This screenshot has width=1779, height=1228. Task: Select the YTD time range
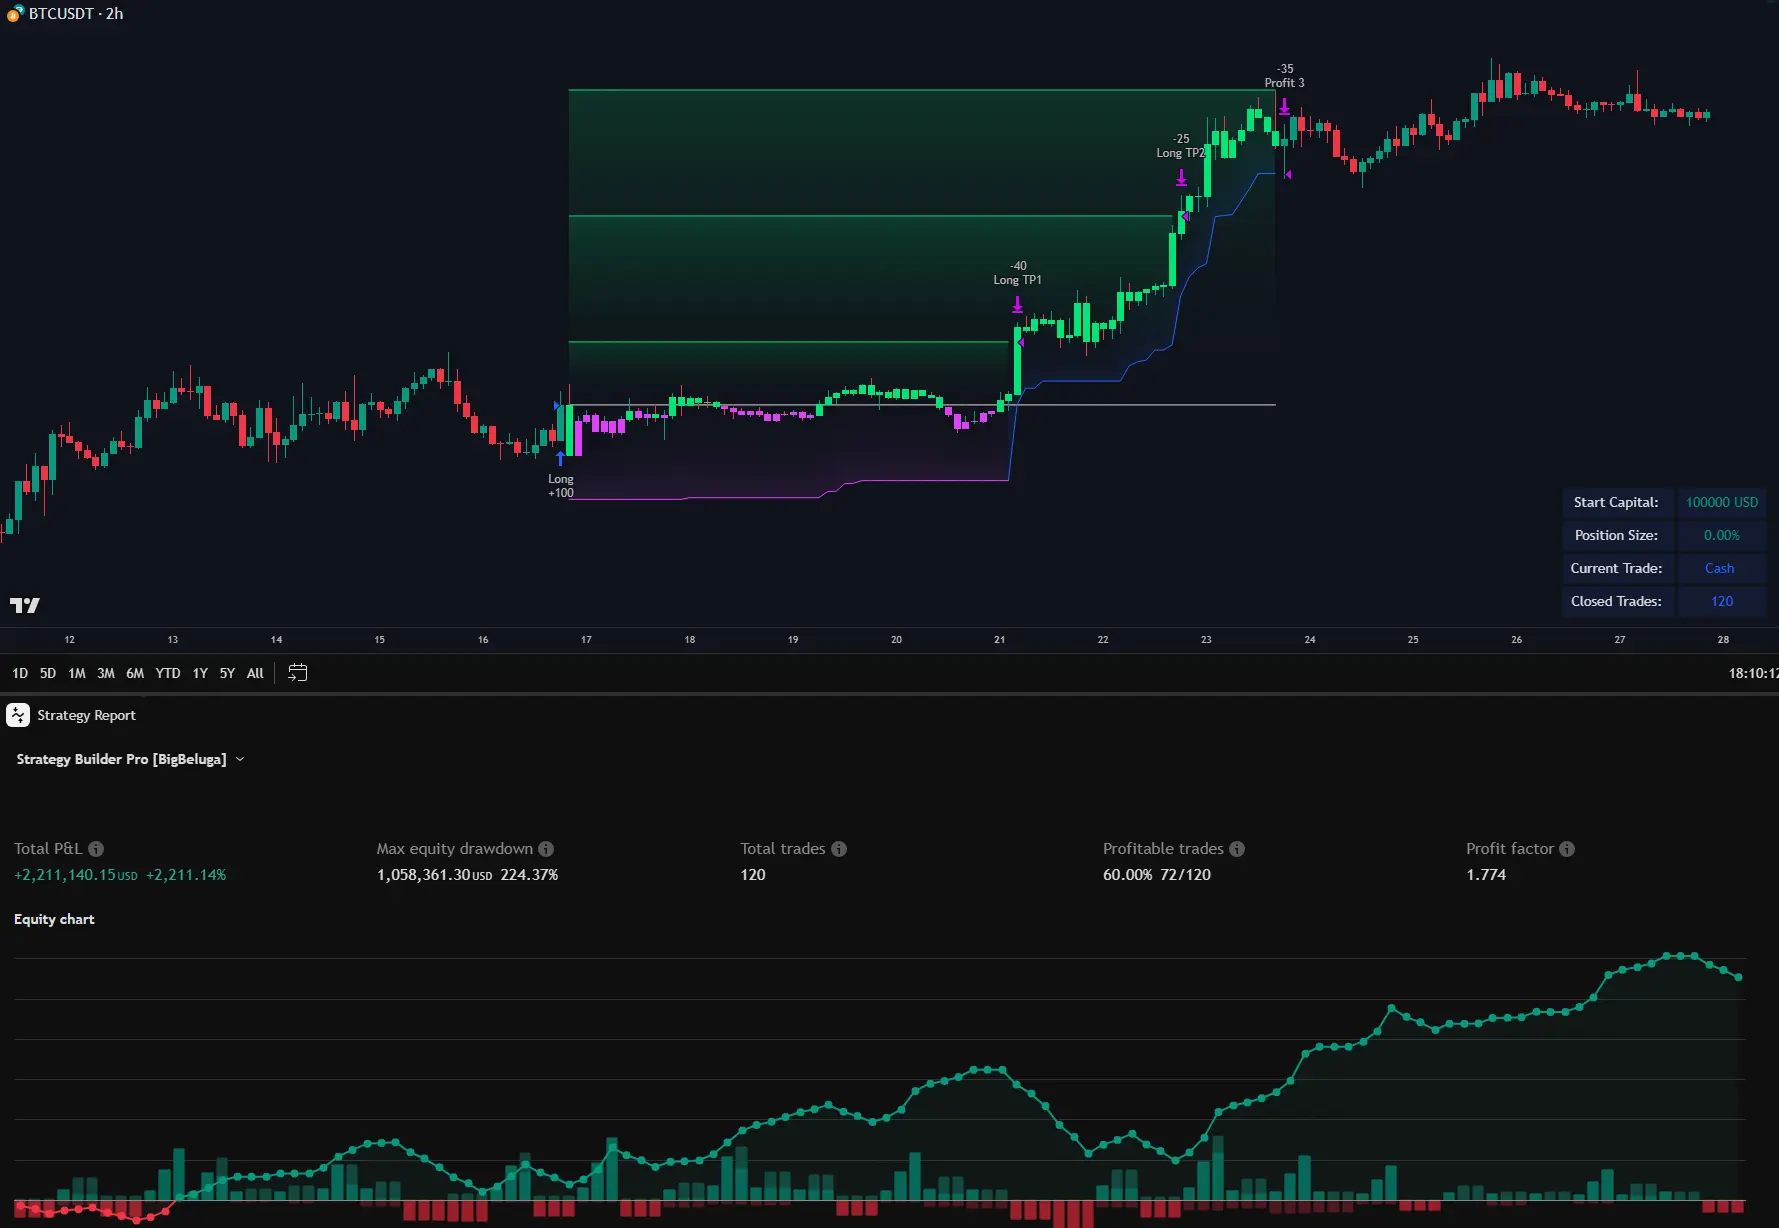(168, 673)
